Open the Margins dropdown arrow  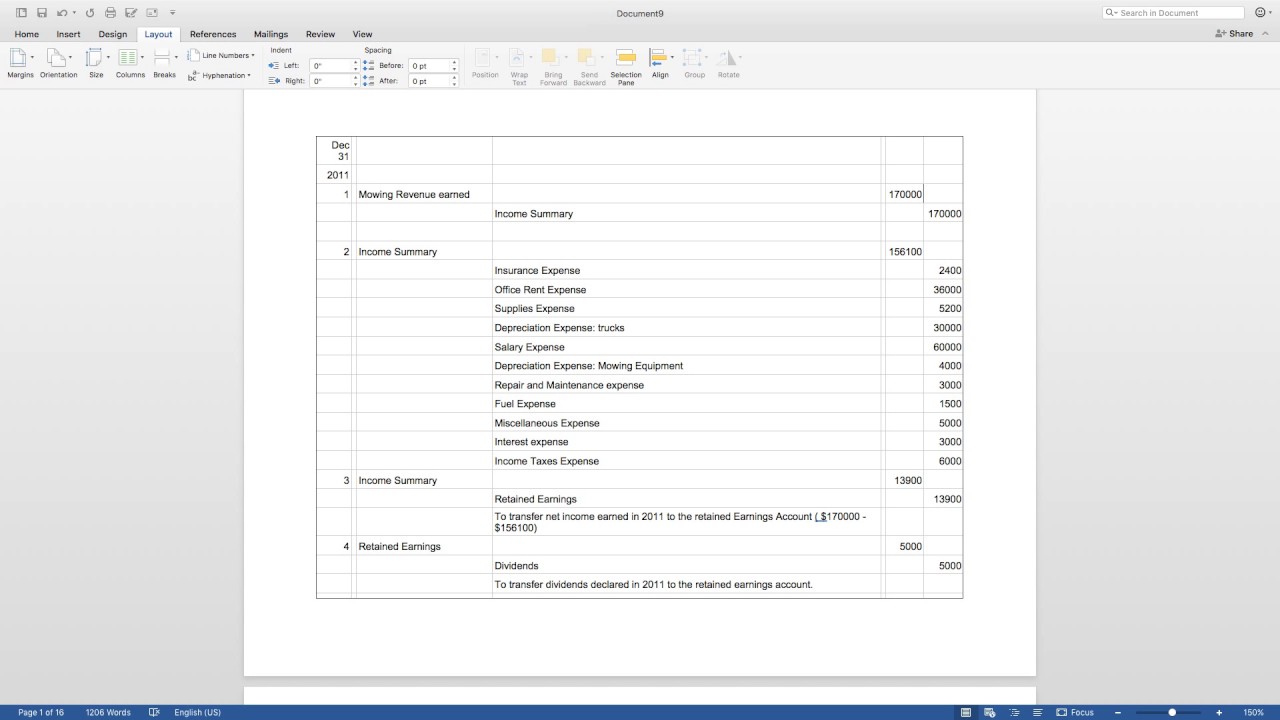(32, 57)
